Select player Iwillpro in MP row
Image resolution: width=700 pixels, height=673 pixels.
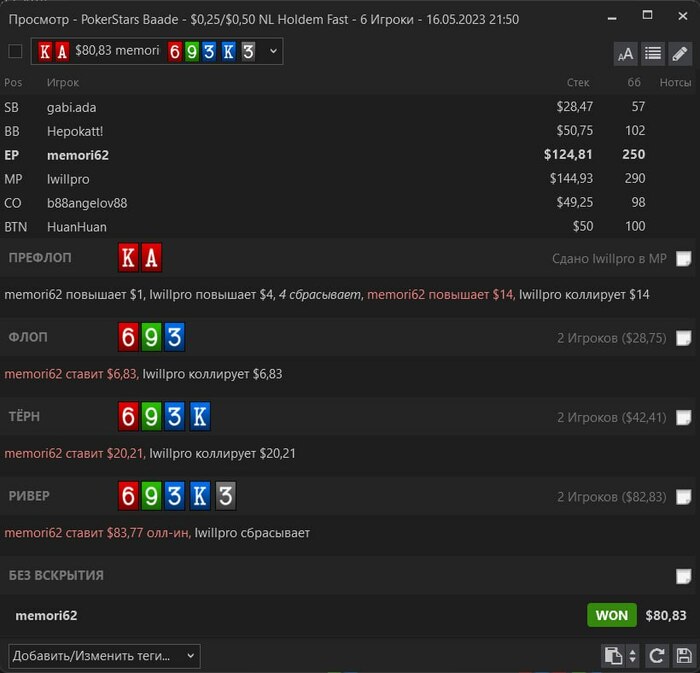[x=68, y=179]
